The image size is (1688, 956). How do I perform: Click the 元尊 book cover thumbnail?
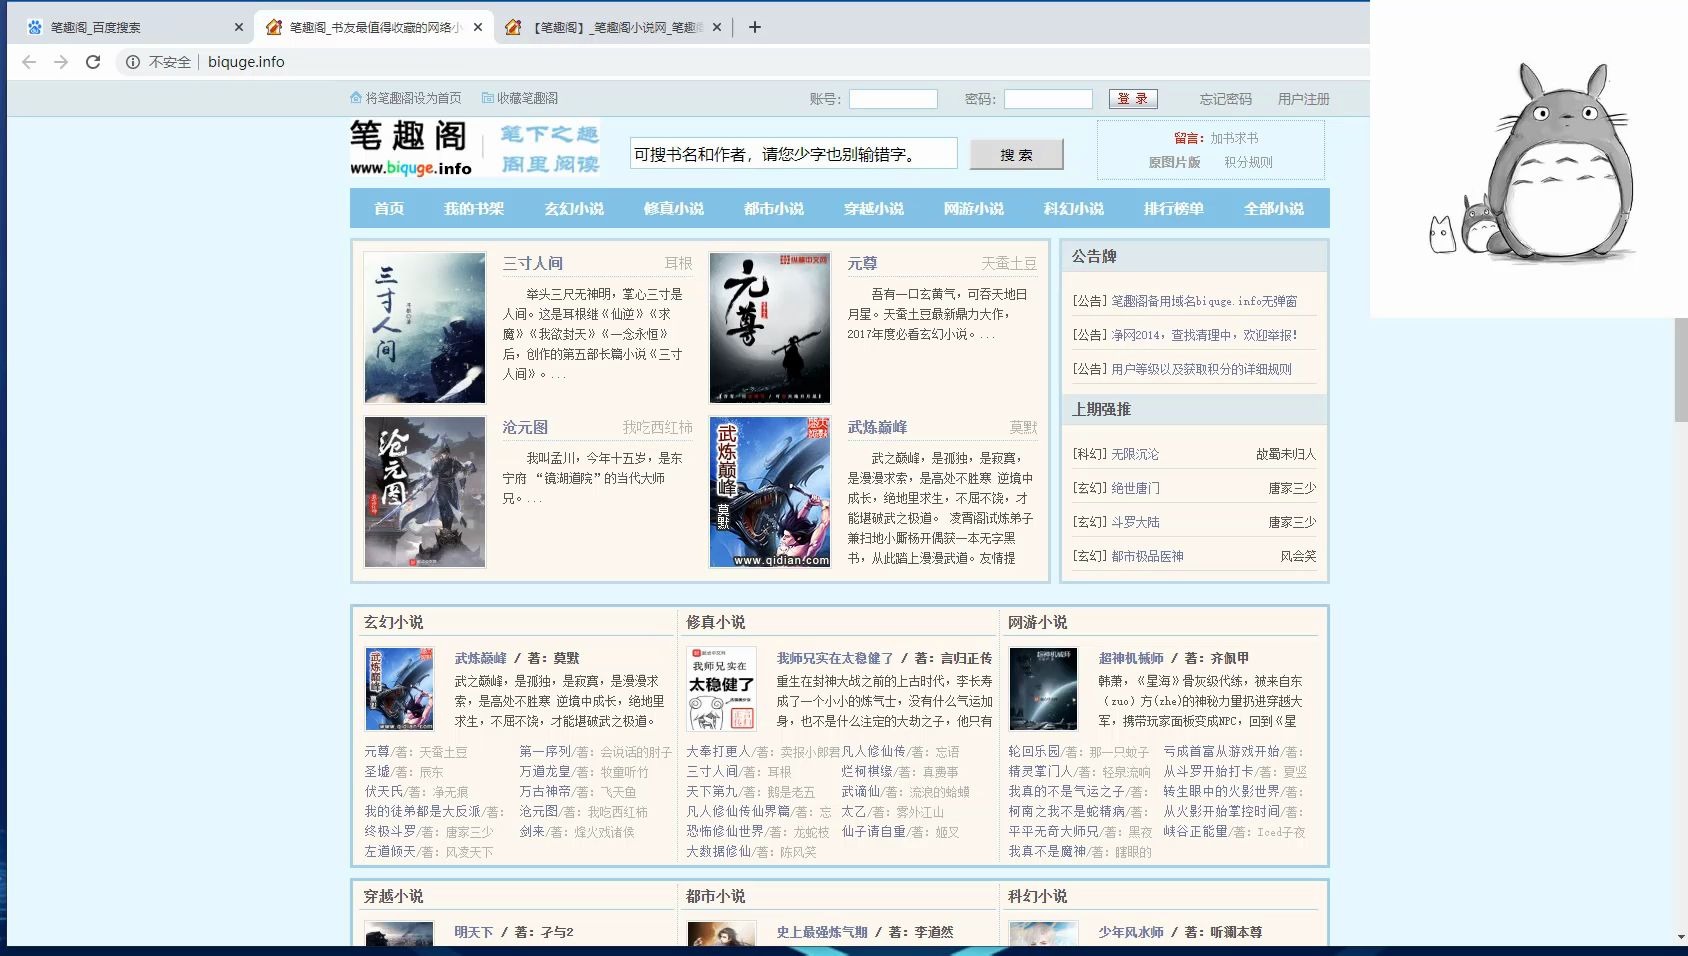pyautogui.click(x=769, y=327)
